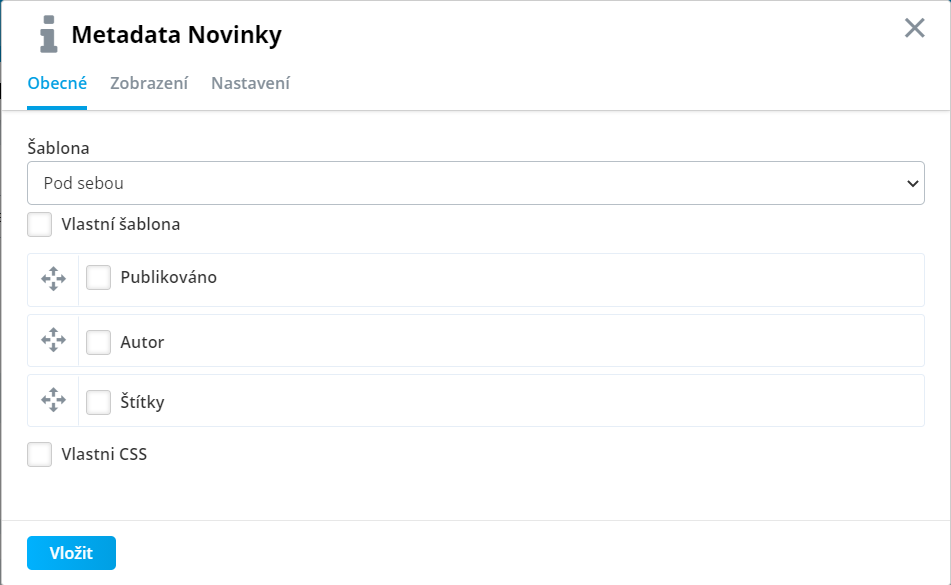Click the Štítky label text
This screenshot has width=951, height=585.
pos(143,402)
